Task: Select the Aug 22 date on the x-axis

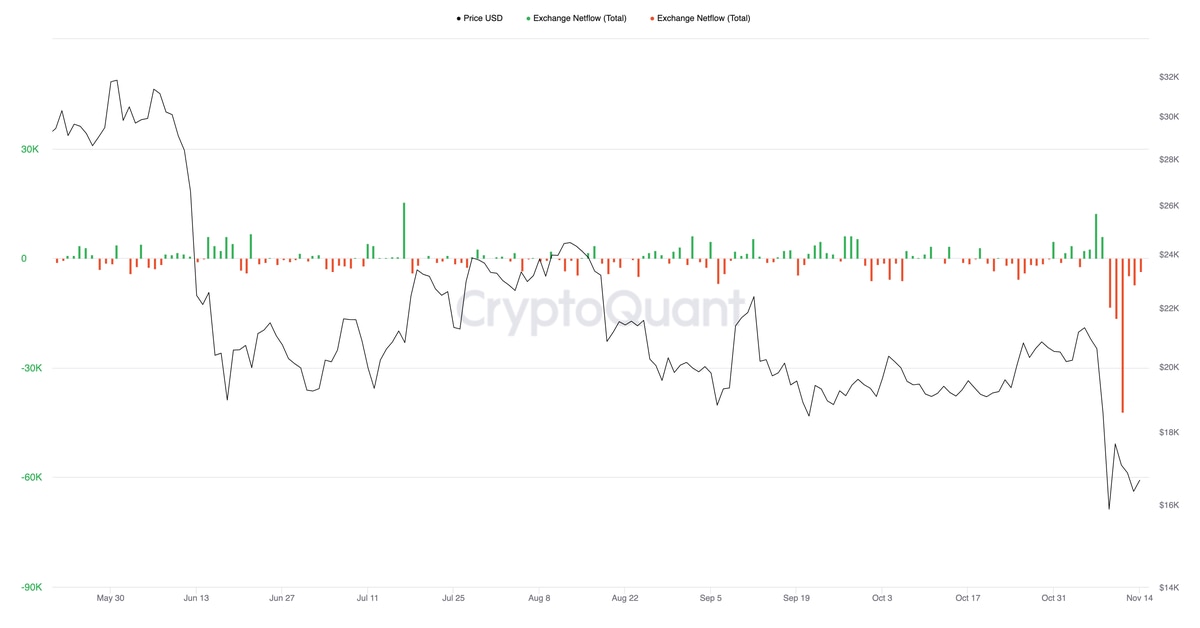Action: pos(625,598)
